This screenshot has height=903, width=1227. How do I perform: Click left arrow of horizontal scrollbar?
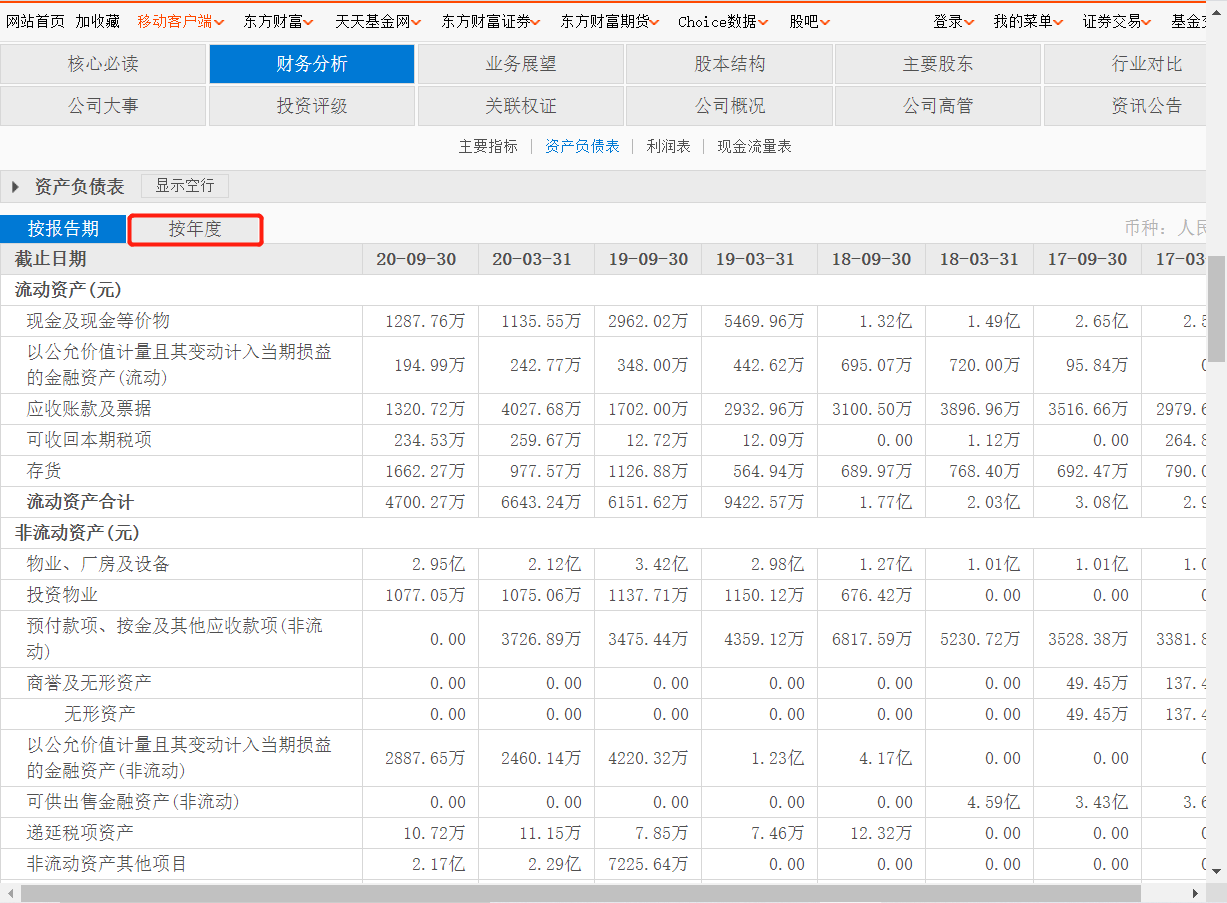point(10,893)
